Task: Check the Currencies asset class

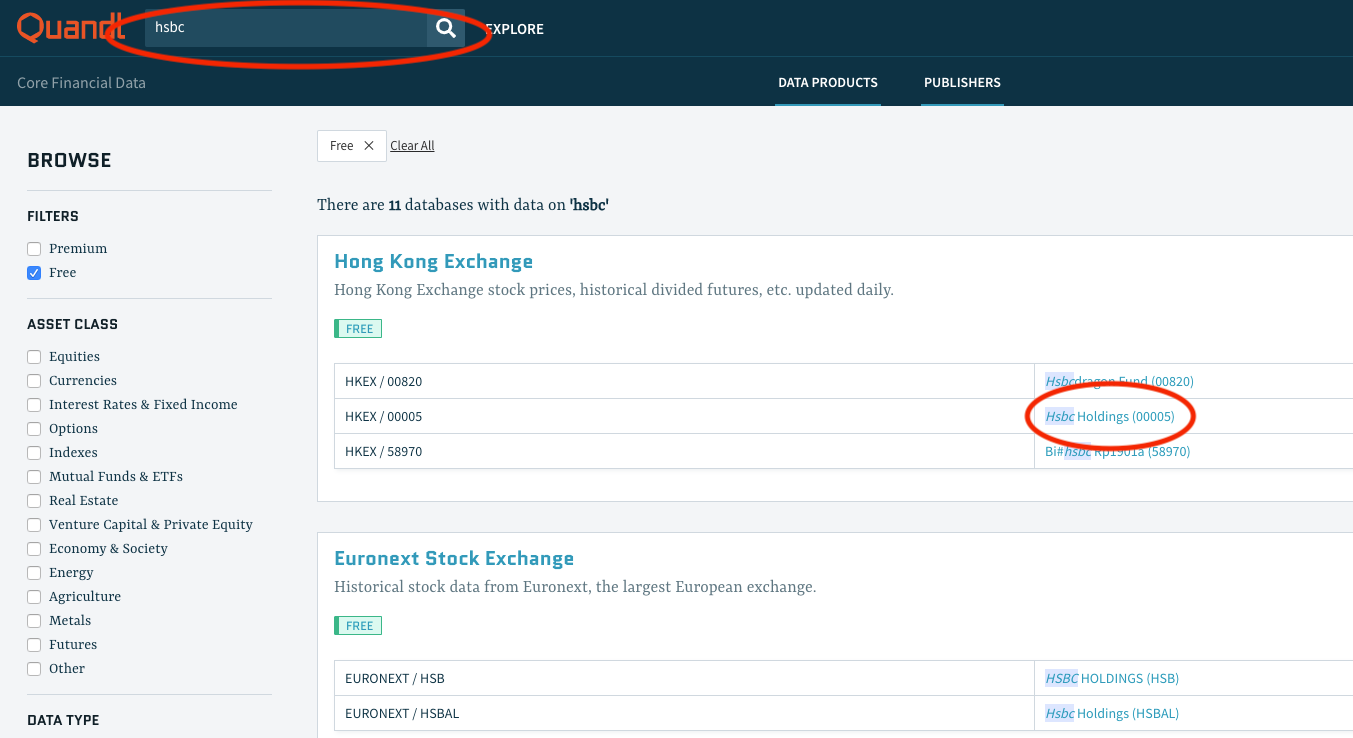Action: point(33,380)
